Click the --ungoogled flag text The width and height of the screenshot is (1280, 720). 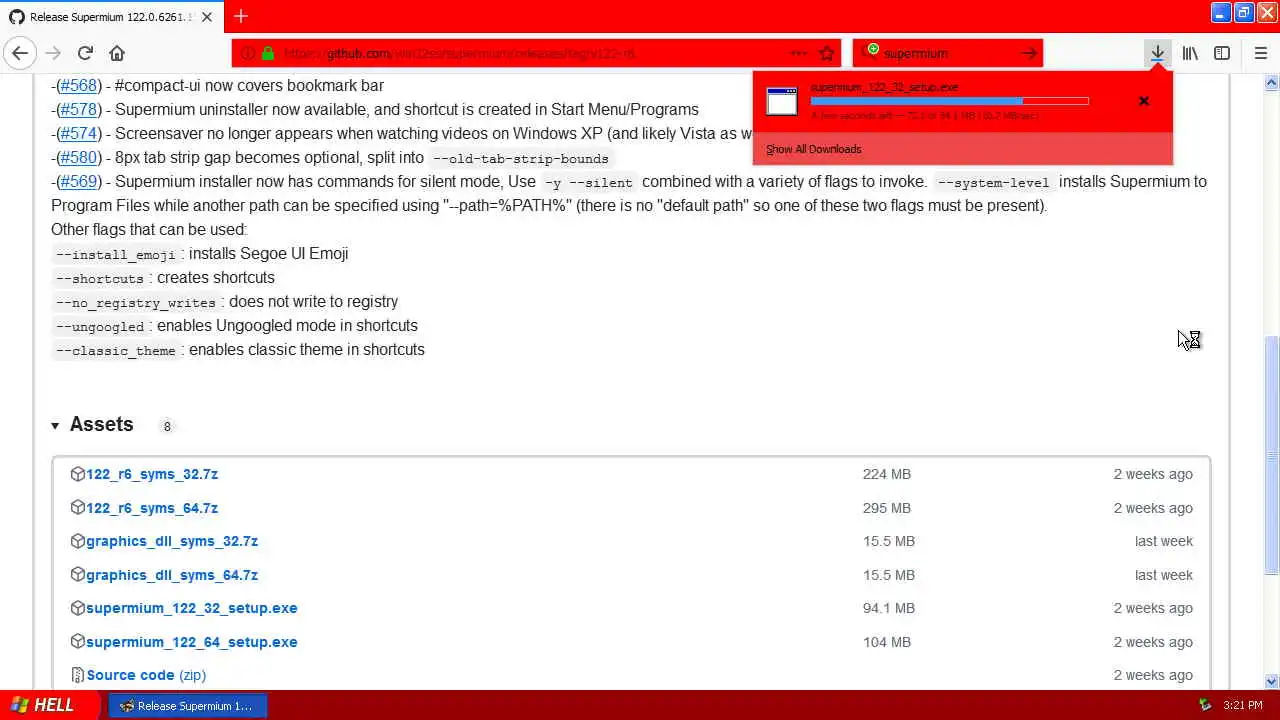100,326
